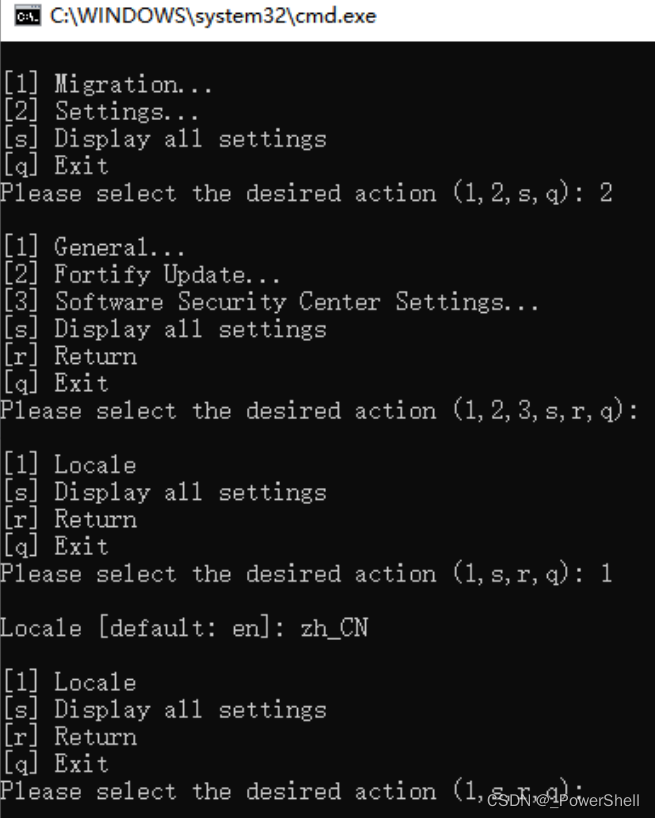Place cursor after the "(1,2,3,s,r,q):" prompt

646,410
